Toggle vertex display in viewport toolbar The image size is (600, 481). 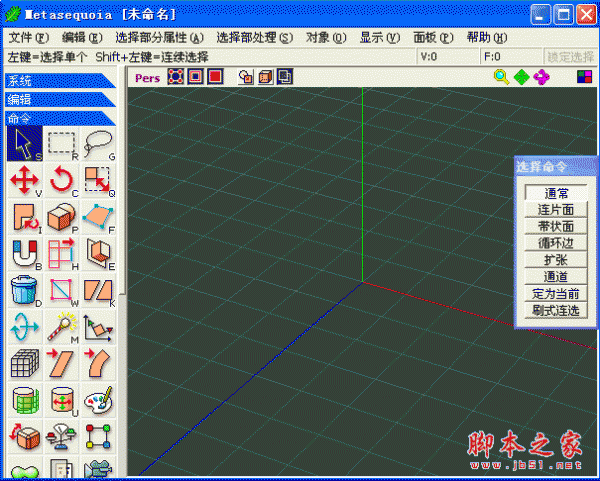pyautogui.click(x=176, y=77)
